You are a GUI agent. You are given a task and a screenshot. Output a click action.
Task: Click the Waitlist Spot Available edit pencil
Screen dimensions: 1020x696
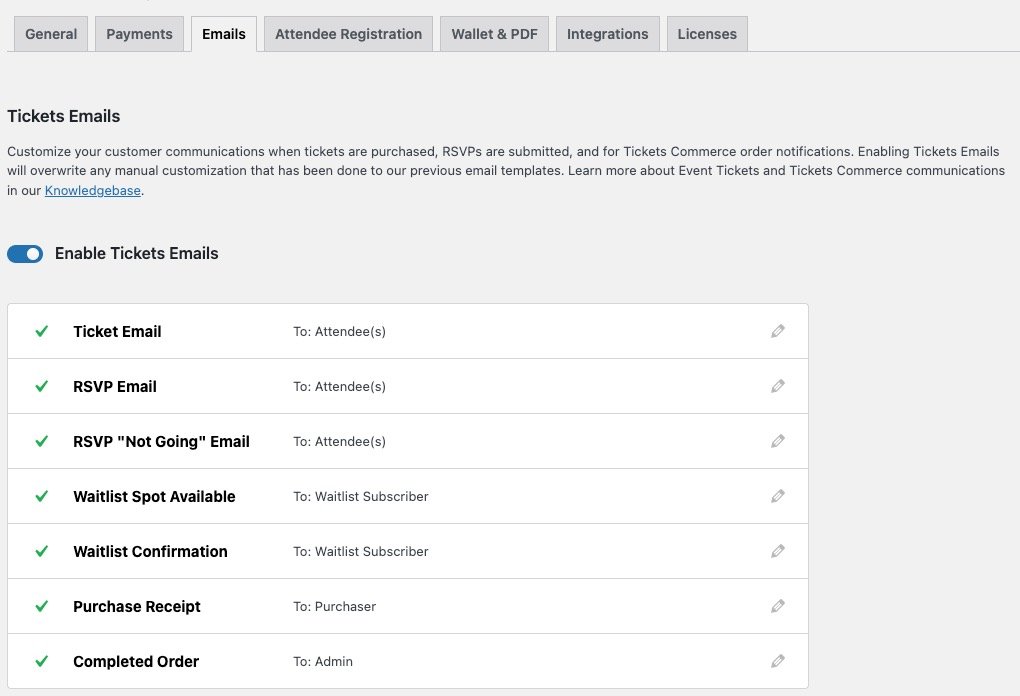(x=778, y=496)
